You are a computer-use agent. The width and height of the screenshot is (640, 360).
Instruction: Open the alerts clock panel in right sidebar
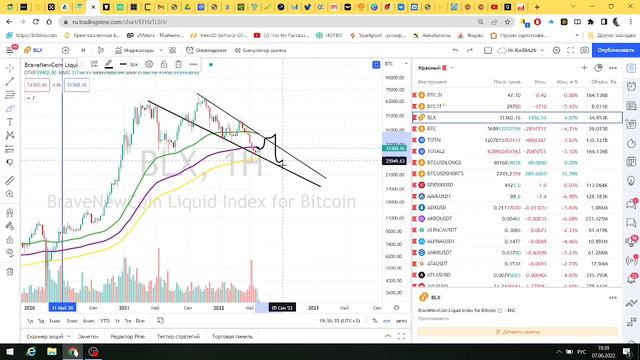631,87
